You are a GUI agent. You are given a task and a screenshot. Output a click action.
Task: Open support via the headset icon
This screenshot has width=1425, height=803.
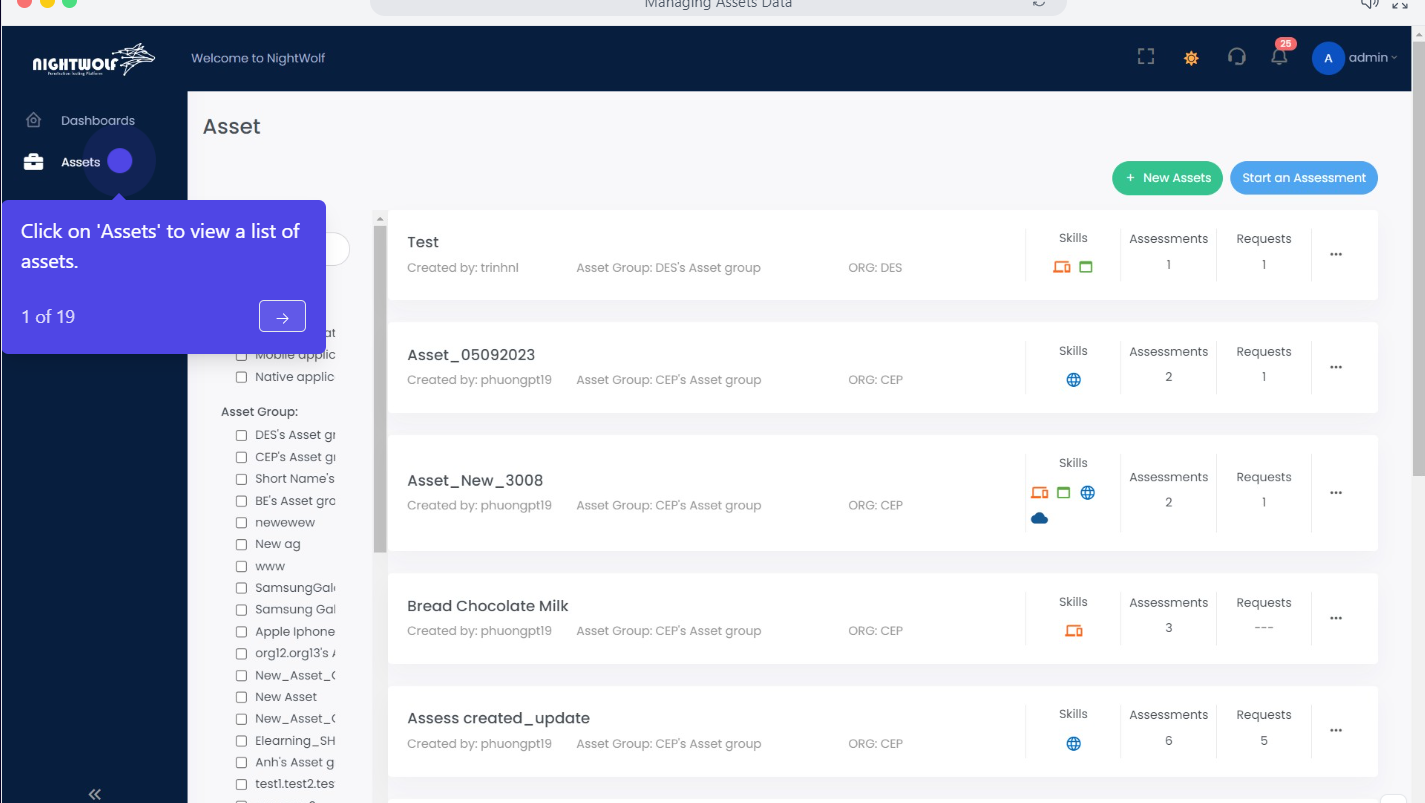point(1236,57)
